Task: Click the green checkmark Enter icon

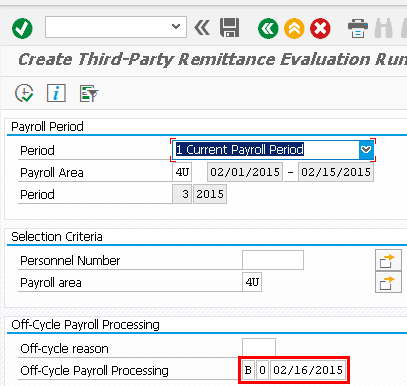Action: point(22,28)
